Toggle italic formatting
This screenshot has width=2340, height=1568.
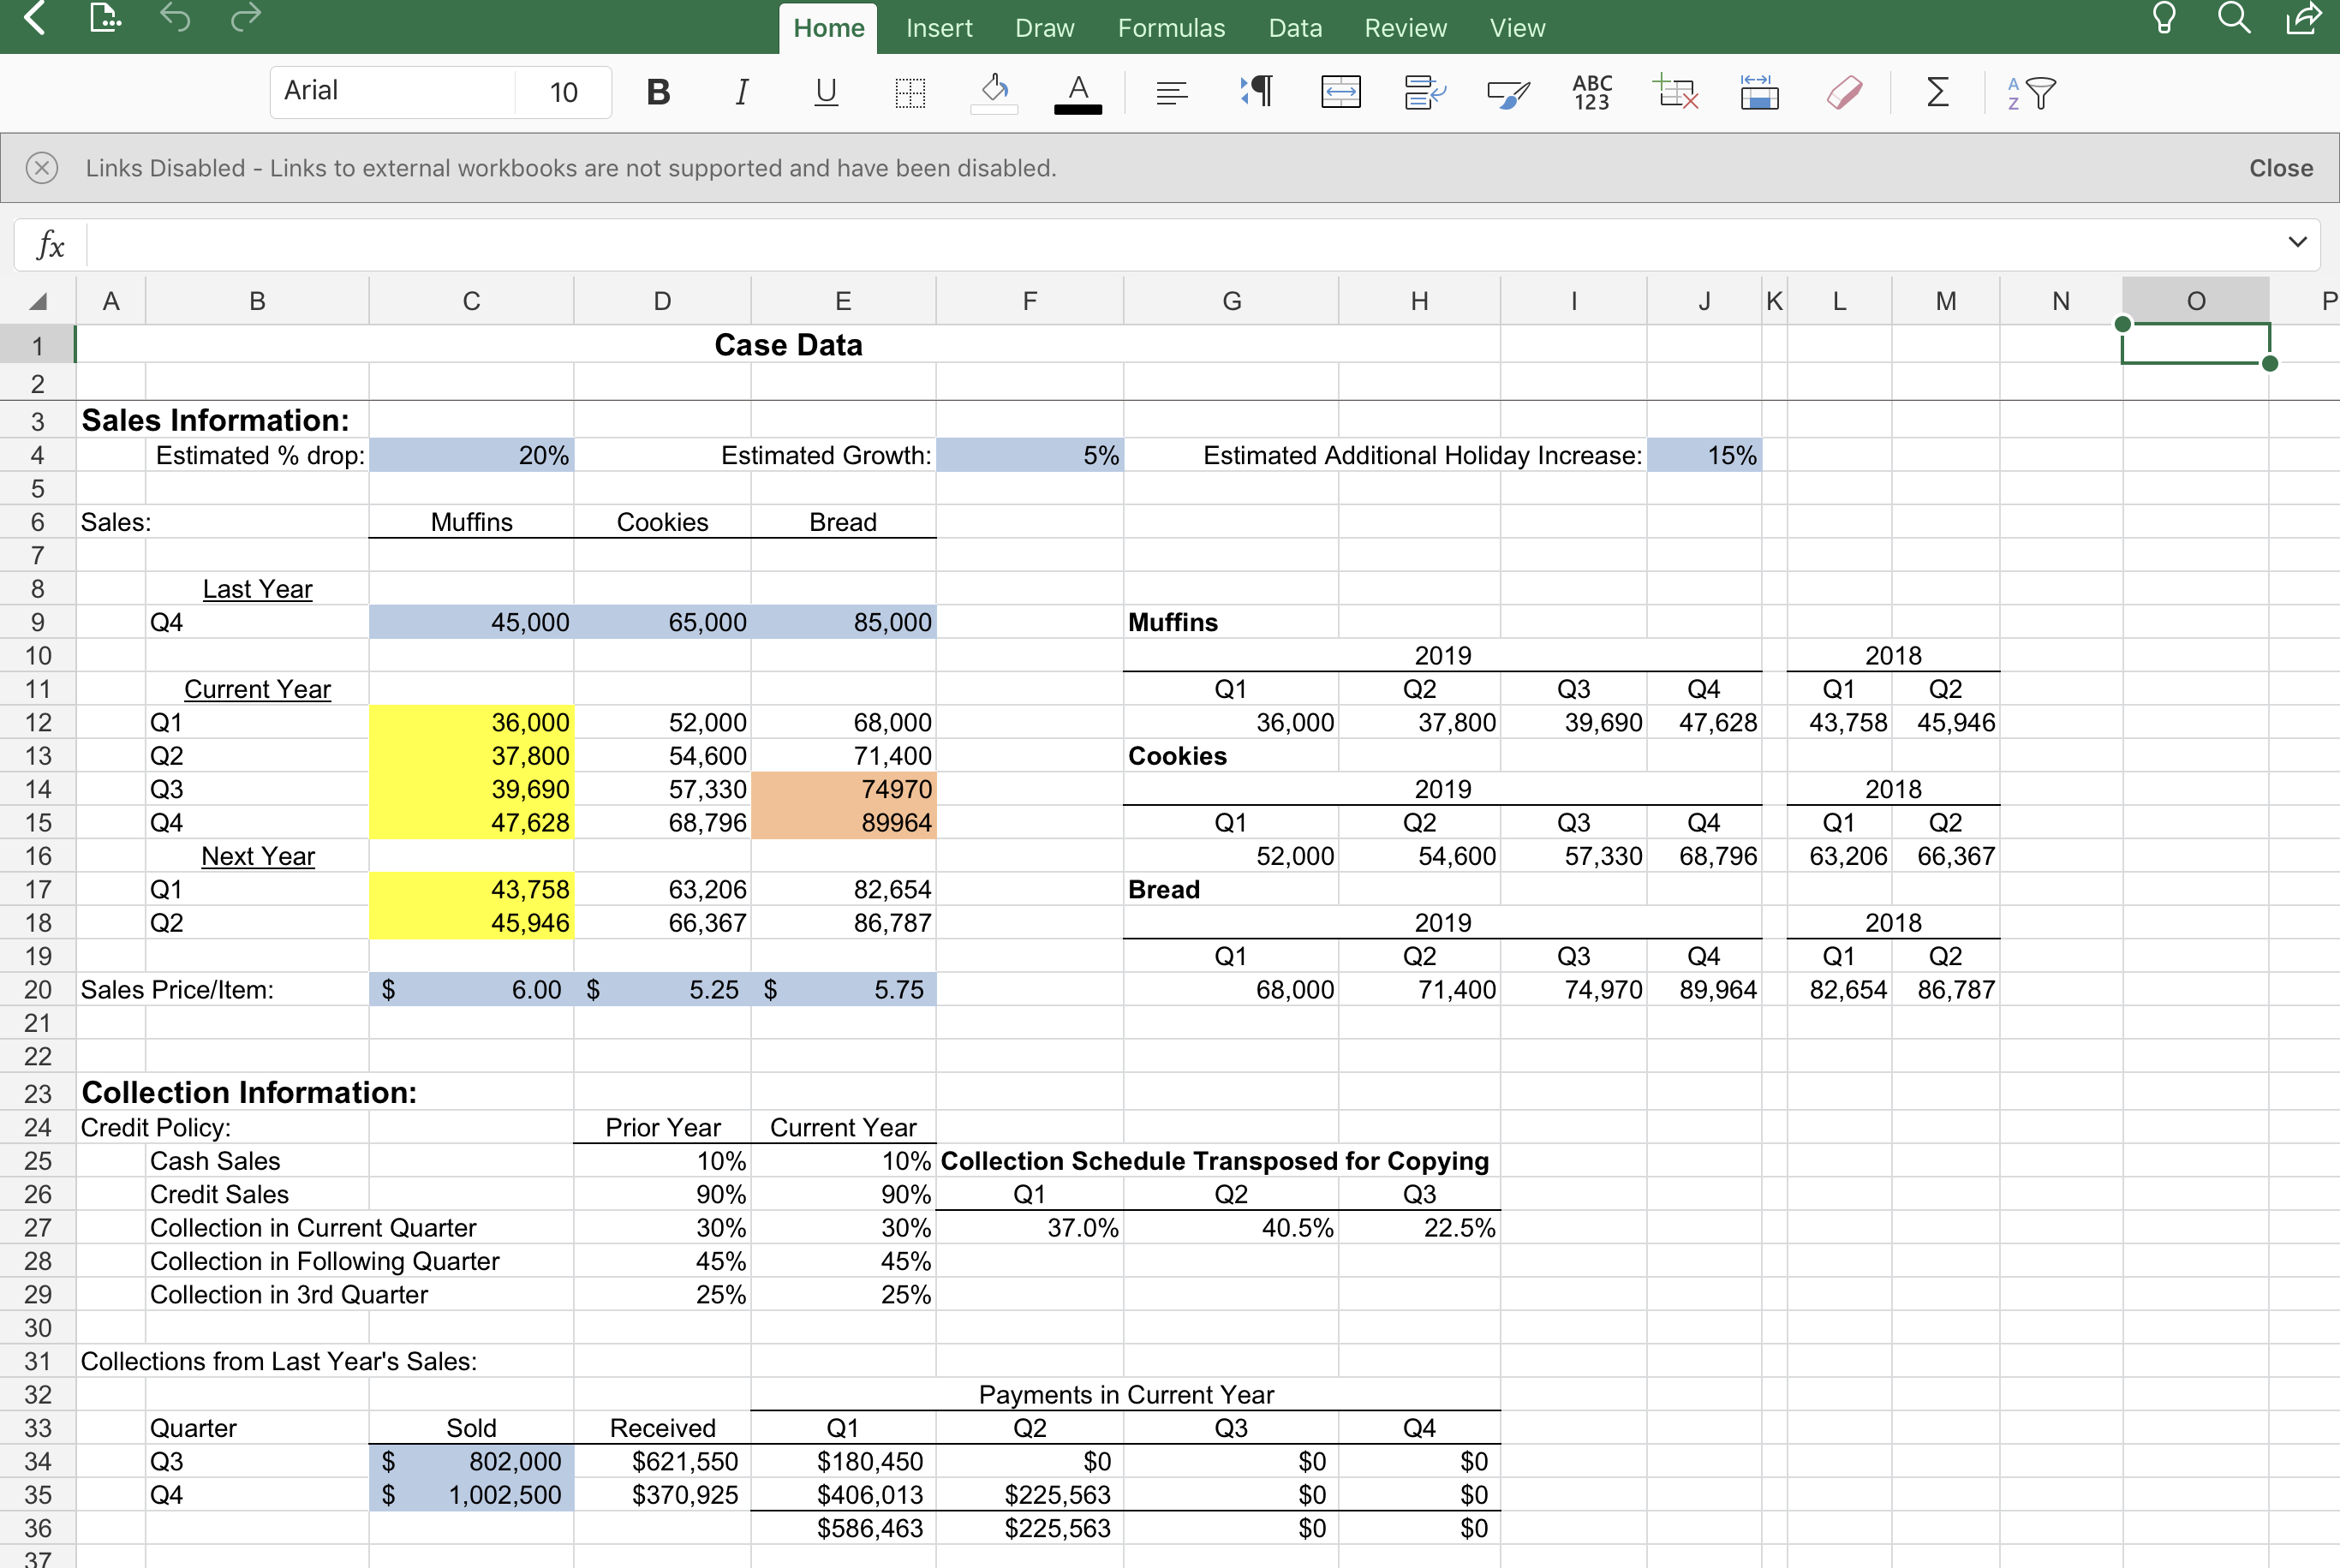tap(741, 92)
